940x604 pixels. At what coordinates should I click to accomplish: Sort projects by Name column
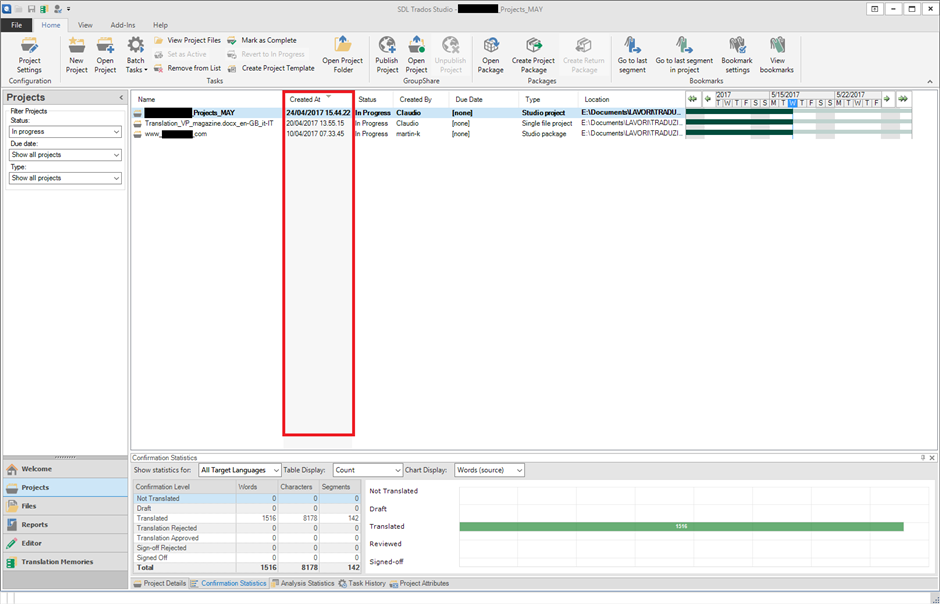[x=207, y=99]
